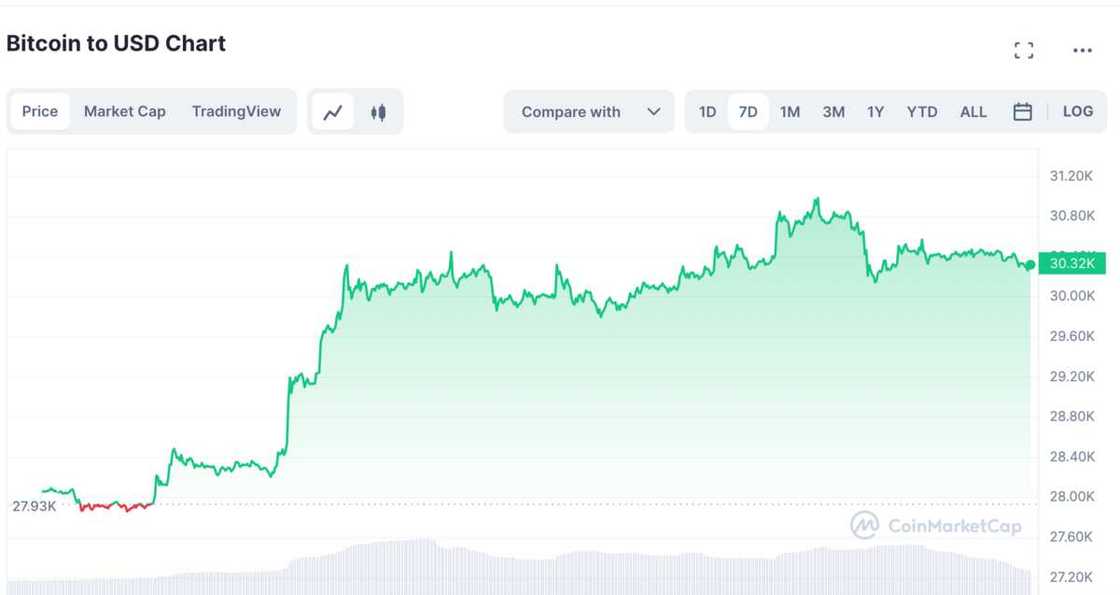Show the 1M time range
Viewport: 1120px width, 595px height.
(790, 112)
